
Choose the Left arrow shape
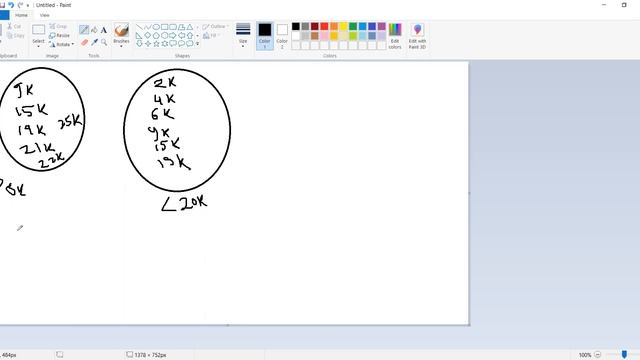(181, 36)
